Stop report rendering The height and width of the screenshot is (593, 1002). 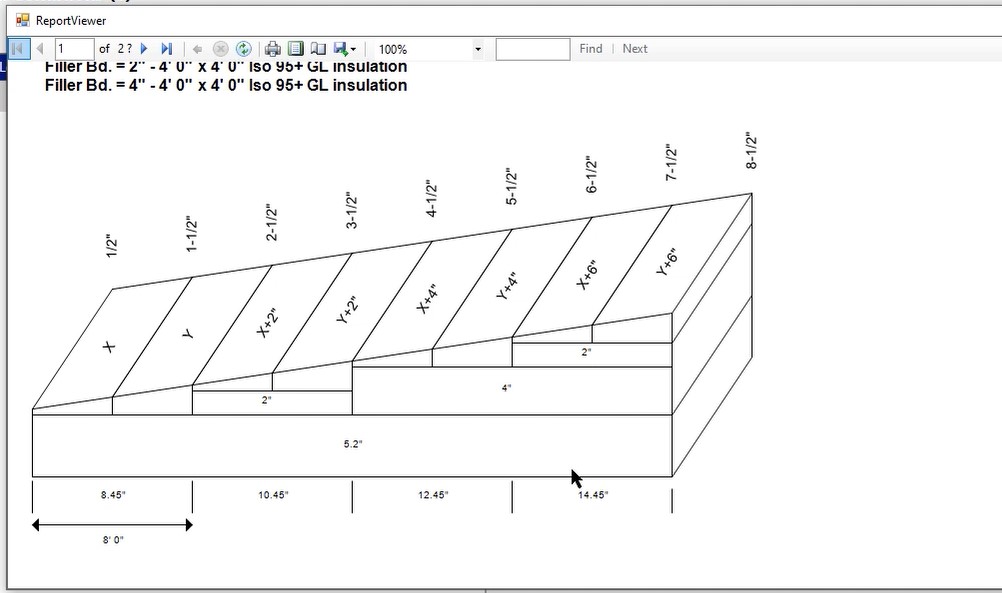pos(221,49)
